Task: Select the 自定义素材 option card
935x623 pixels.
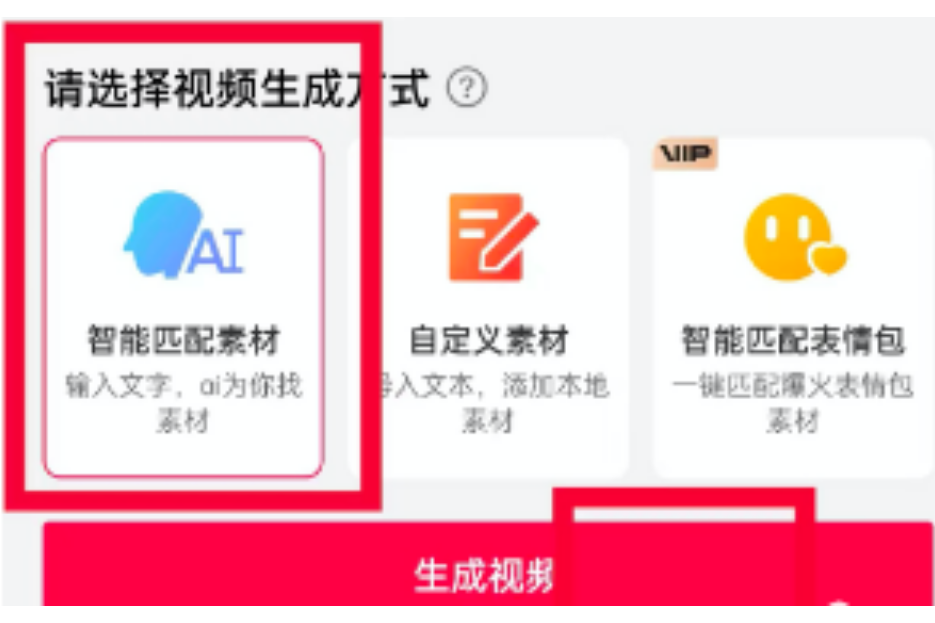Action: [489, 308]
